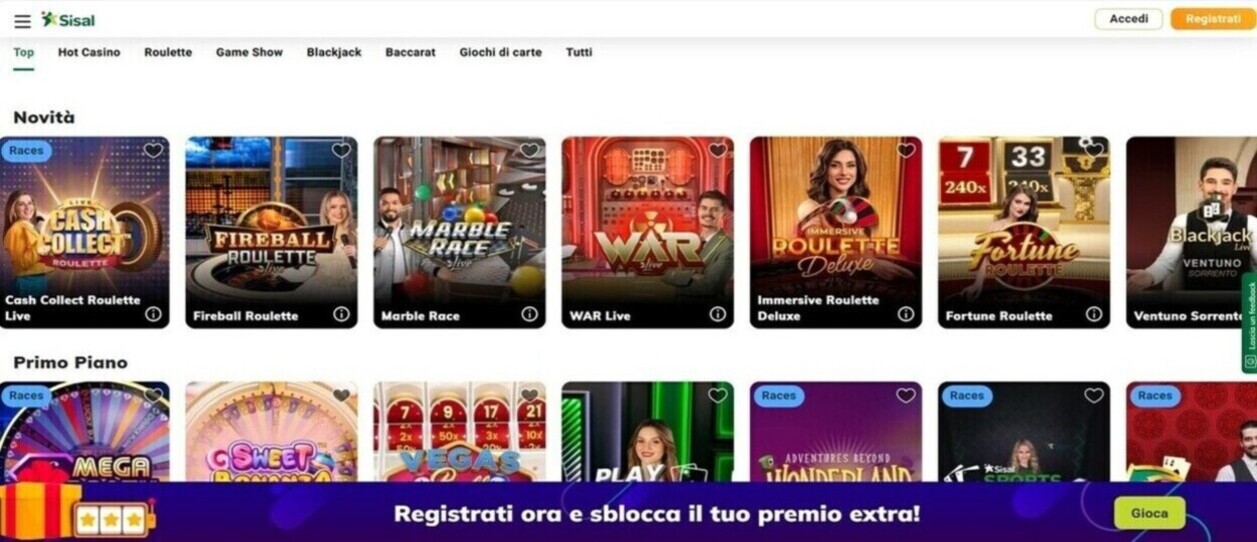
Task: Switch to Hot Casino tab
Action: (89, 52)
